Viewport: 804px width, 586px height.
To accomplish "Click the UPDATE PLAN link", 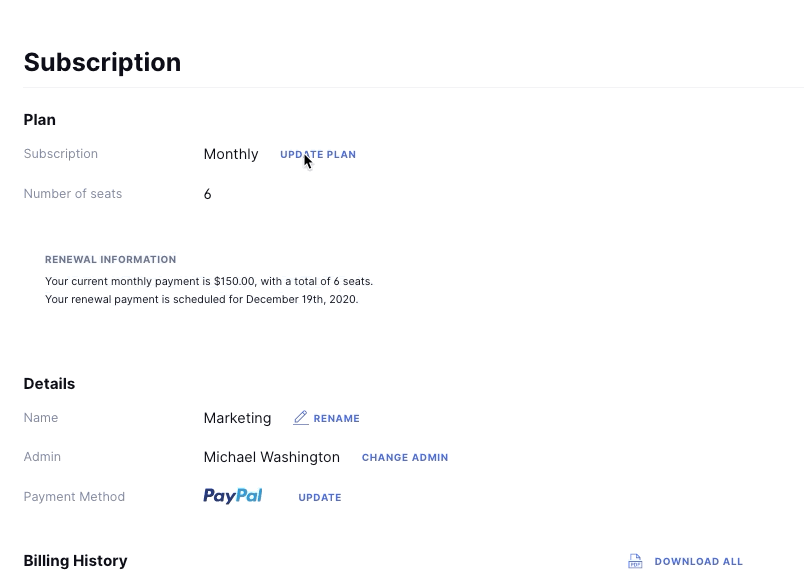I will 318,155.
